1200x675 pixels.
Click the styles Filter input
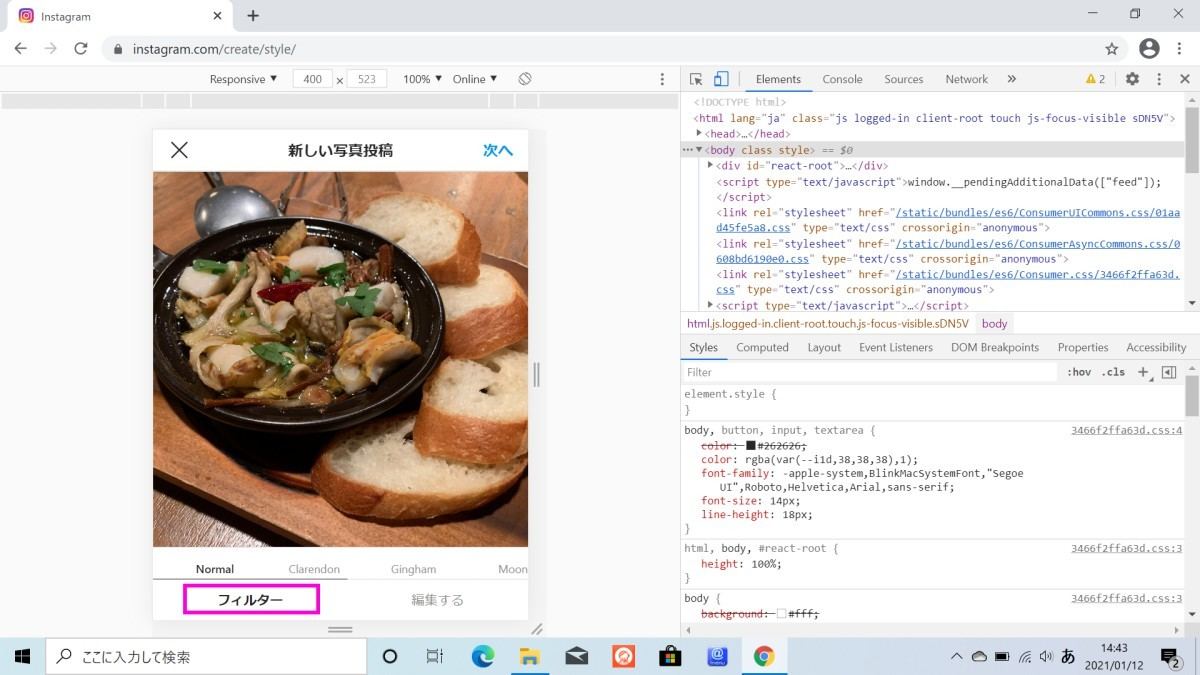tap(869, 372)
